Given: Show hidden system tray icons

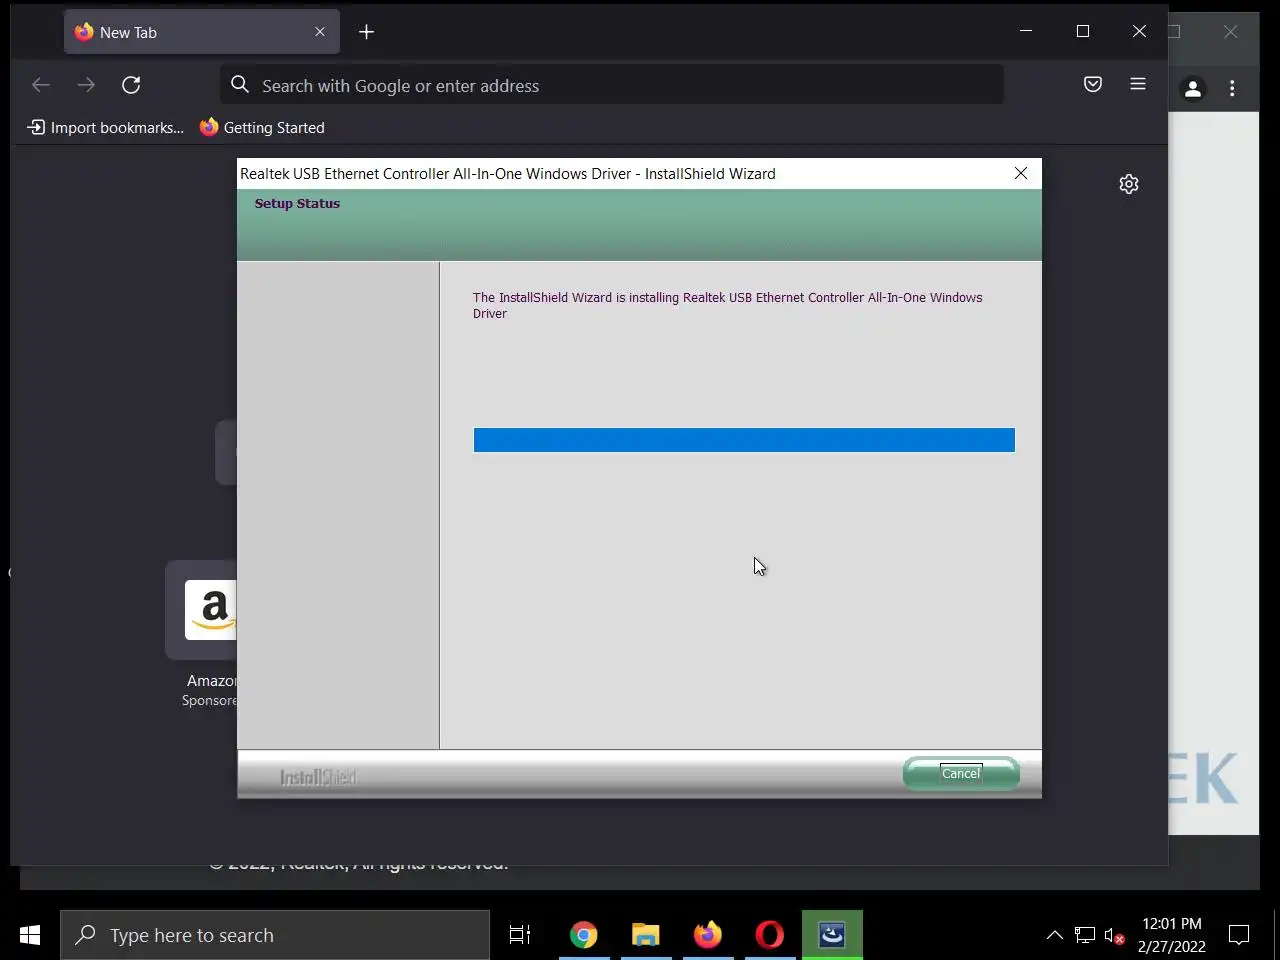Looking at the screenshot, I should click(1055, 935).
